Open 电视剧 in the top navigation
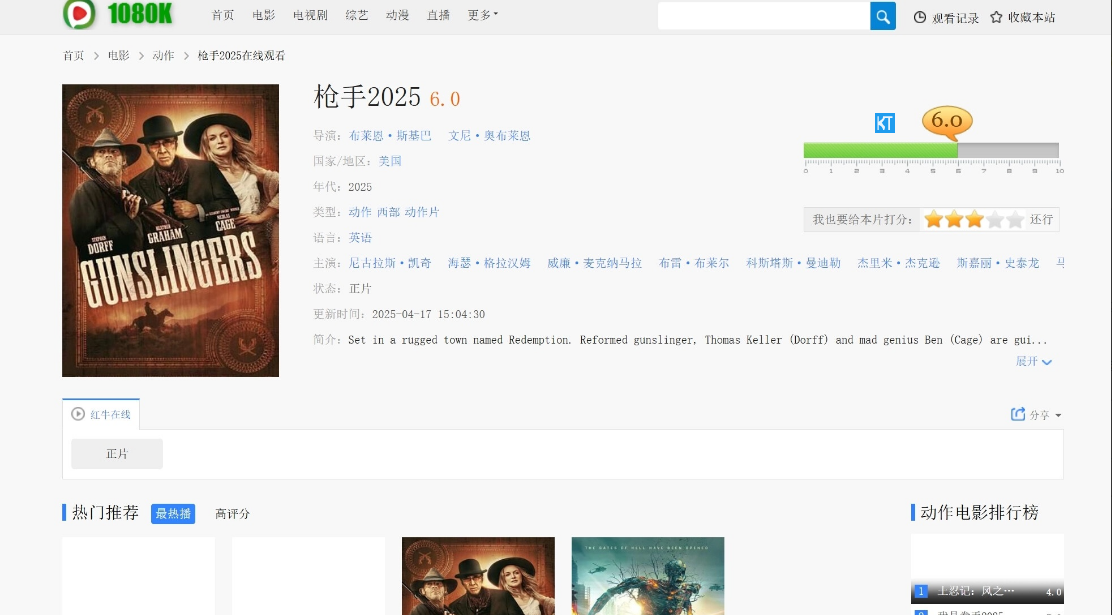 (x=311, y=15)
